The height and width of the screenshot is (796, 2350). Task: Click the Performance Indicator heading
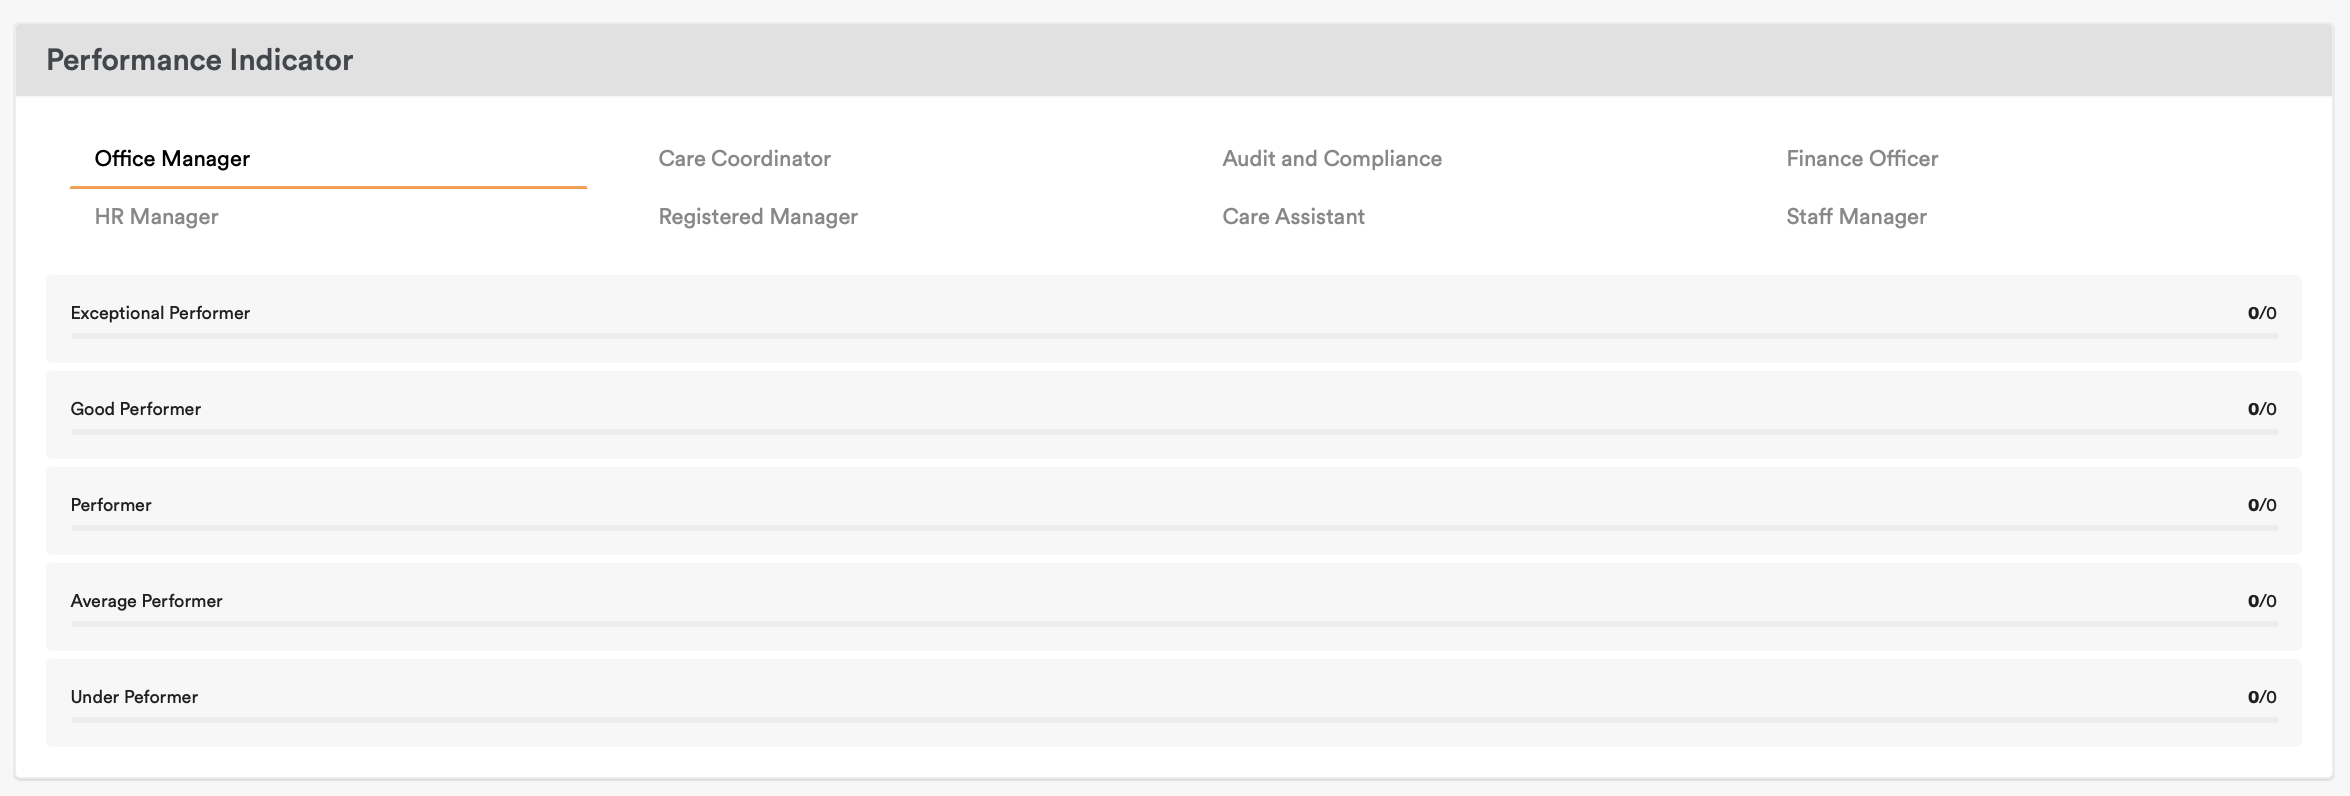point(199,60)
